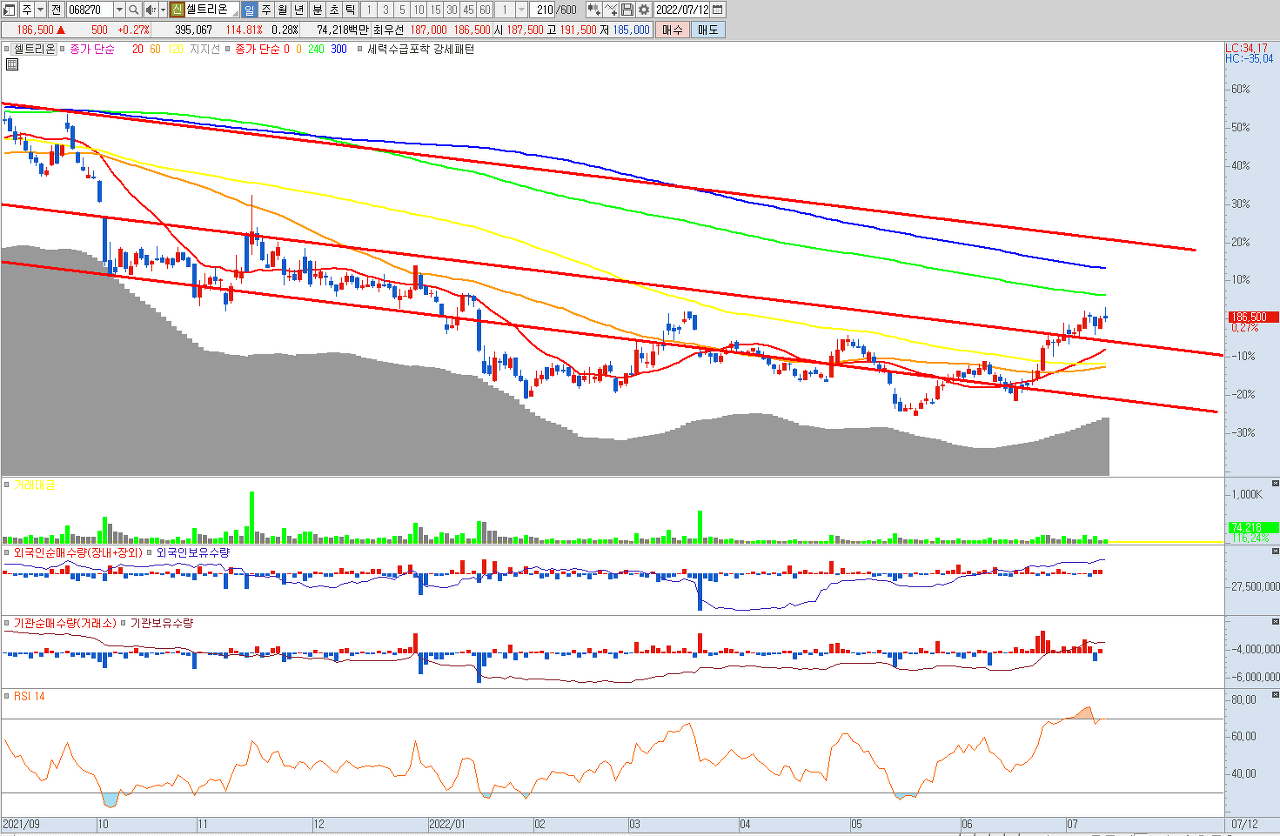Click the 주 selector left of dropdown
Screen dimensions: 1280x836
27,10
